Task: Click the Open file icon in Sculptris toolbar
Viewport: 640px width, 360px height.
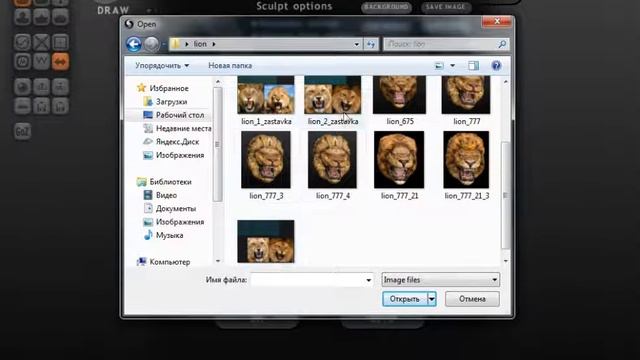Action: pyautogui.click(x=41, y=106)
